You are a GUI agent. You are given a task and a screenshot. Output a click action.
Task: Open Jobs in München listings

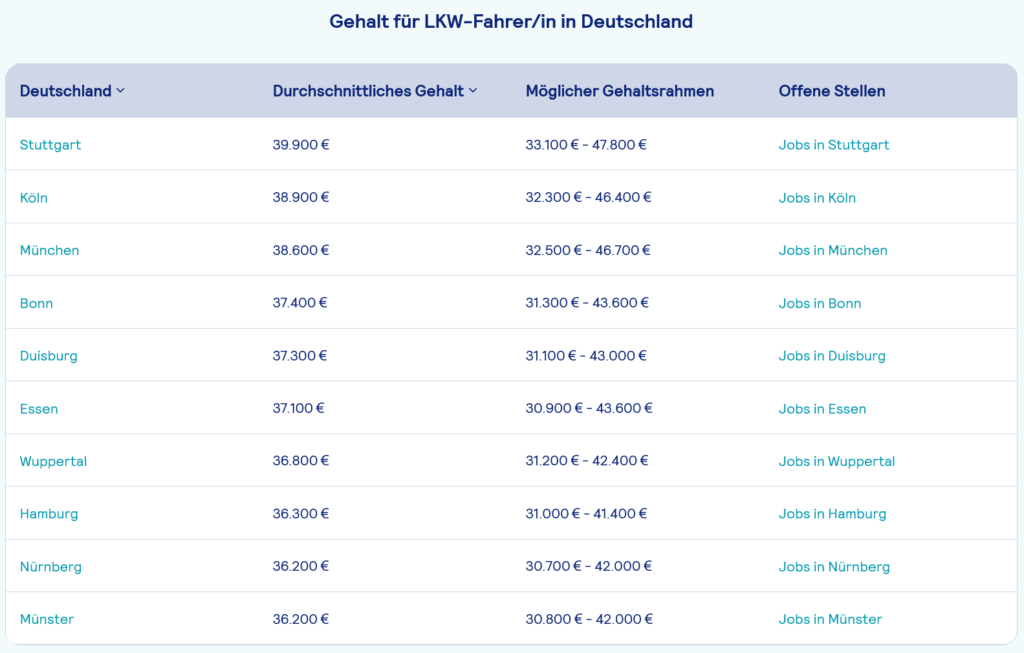coord(833,250)
